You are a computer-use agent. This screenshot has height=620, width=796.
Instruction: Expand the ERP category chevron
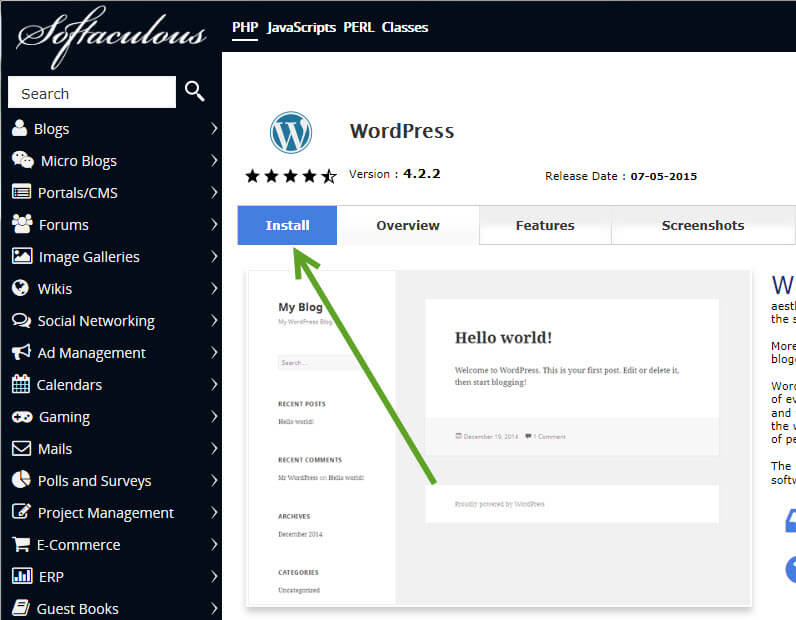click(x=214, y=576)
